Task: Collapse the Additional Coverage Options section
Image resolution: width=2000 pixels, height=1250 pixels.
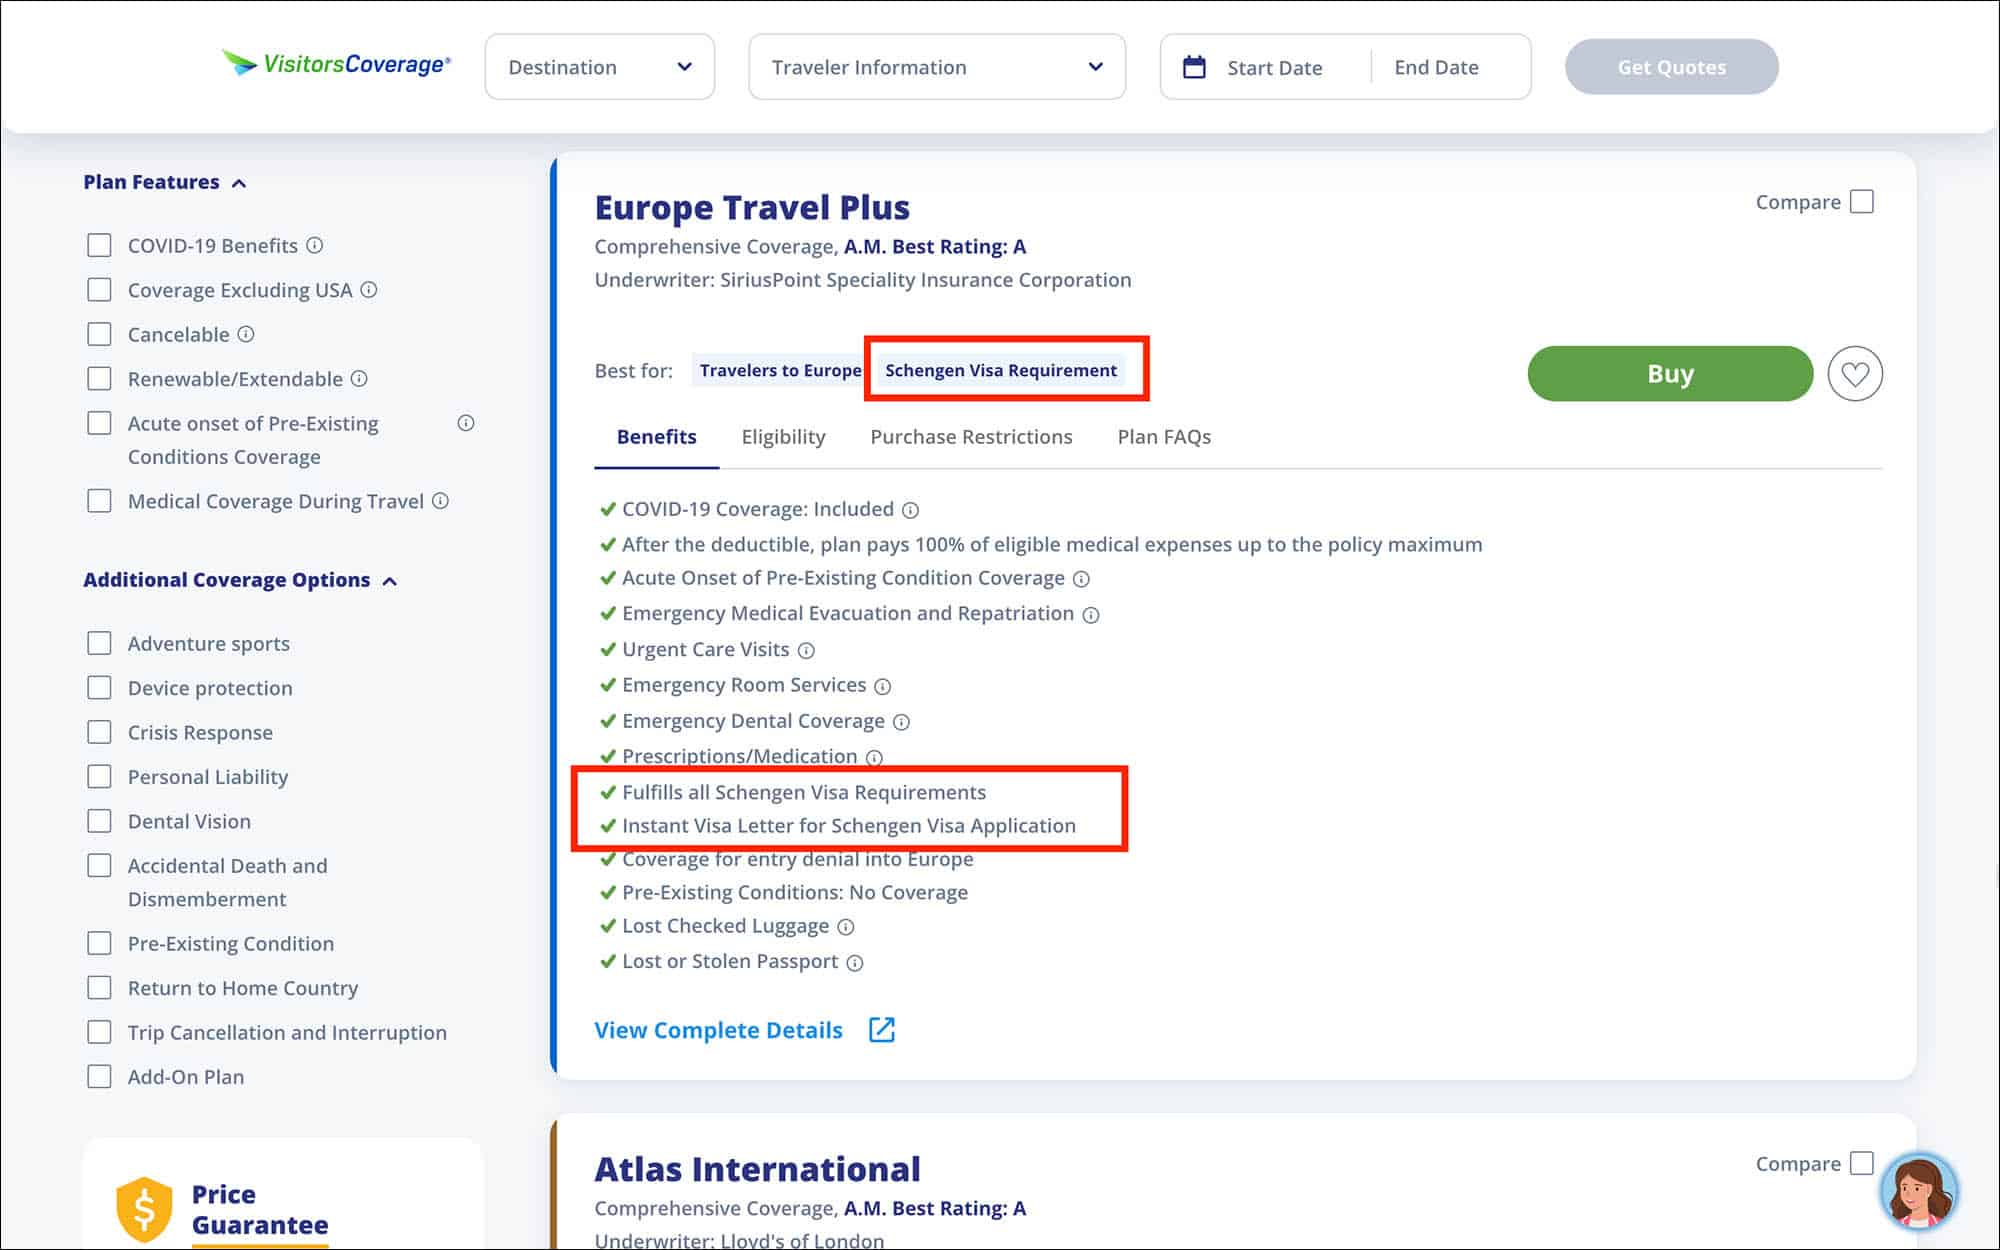Action: pos(392,580)
